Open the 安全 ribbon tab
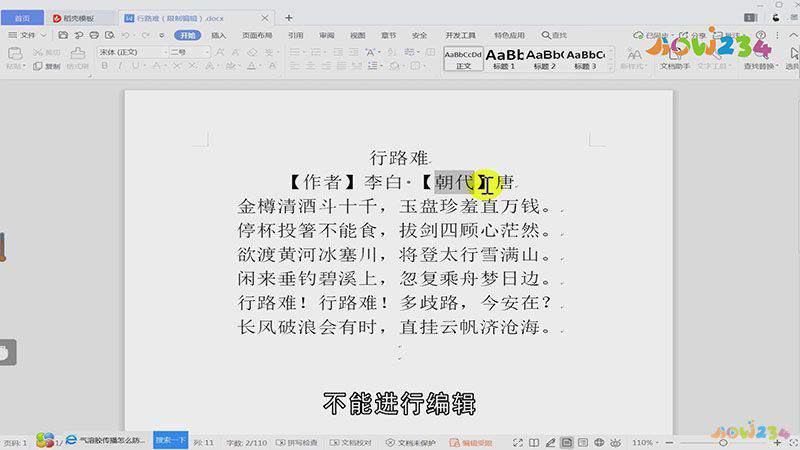This screenshot has height=450, width=800. click(x=419, y=35)
